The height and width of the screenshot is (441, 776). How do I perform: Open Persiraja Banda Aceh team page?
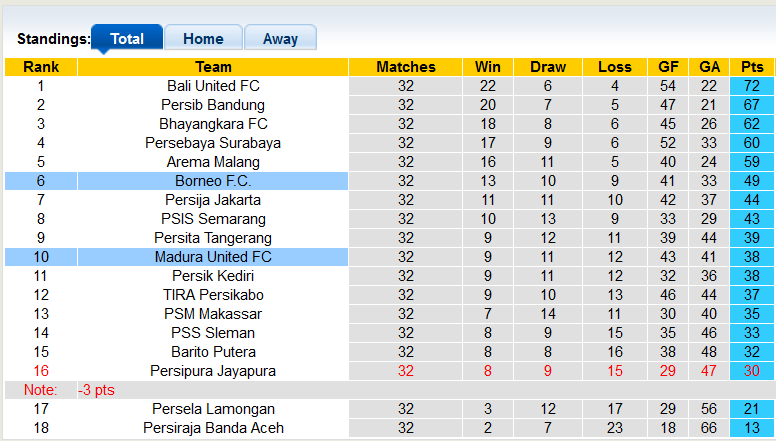213,428
